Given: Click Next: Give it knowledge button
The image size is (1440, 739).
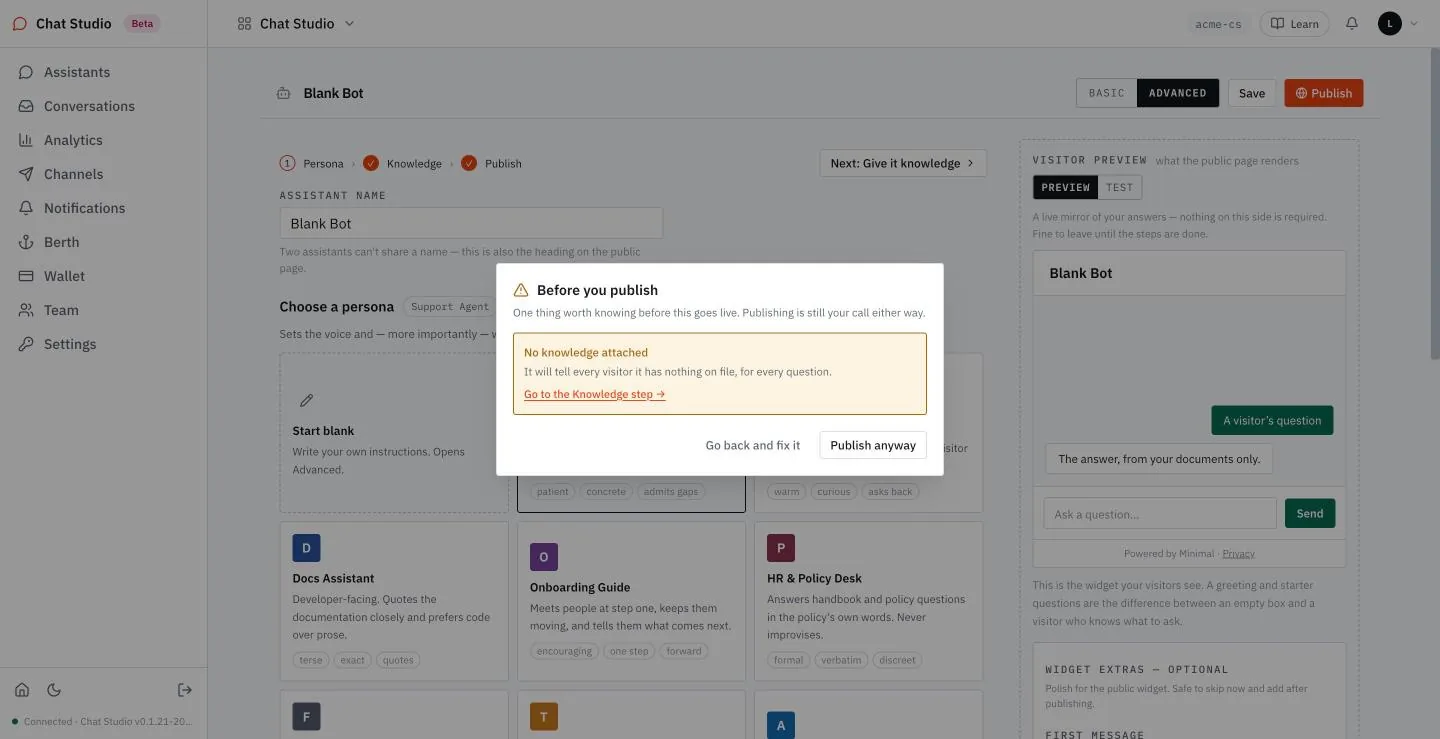Looking at the screenshot, I should (903, 163).
